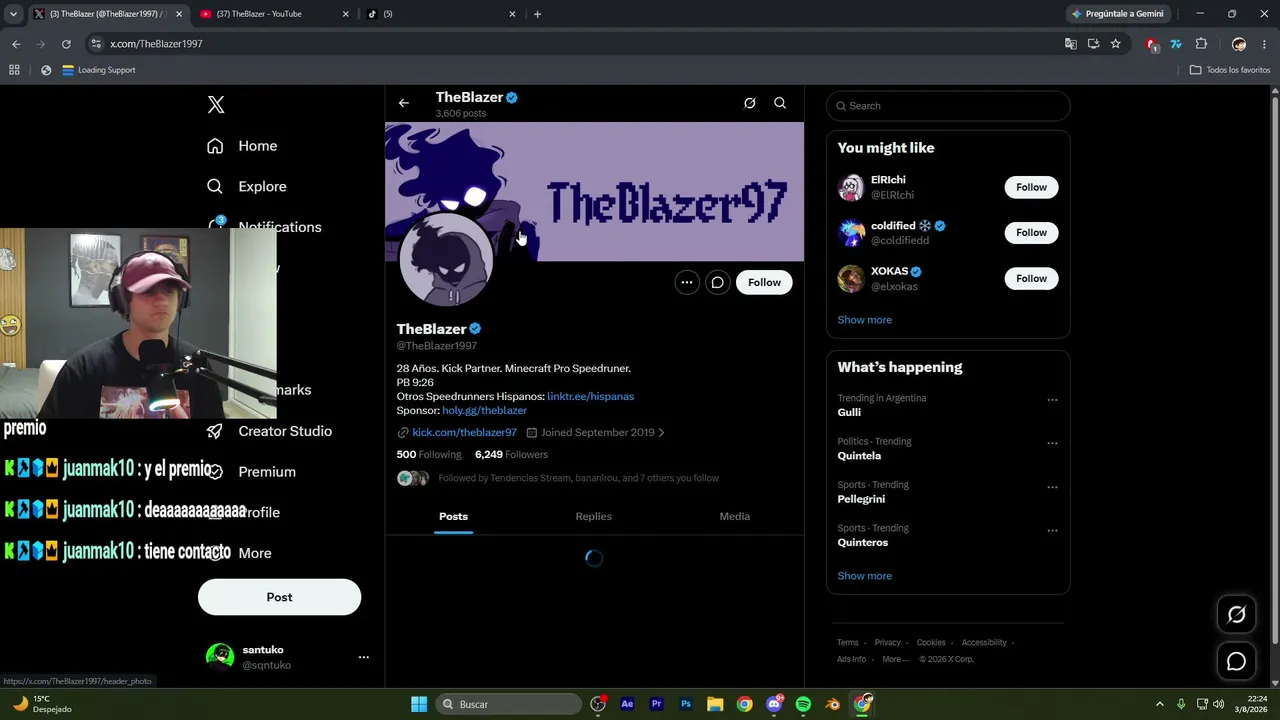
Task: Expand More menu in X sidebar
Action: [x=239, y=553]
